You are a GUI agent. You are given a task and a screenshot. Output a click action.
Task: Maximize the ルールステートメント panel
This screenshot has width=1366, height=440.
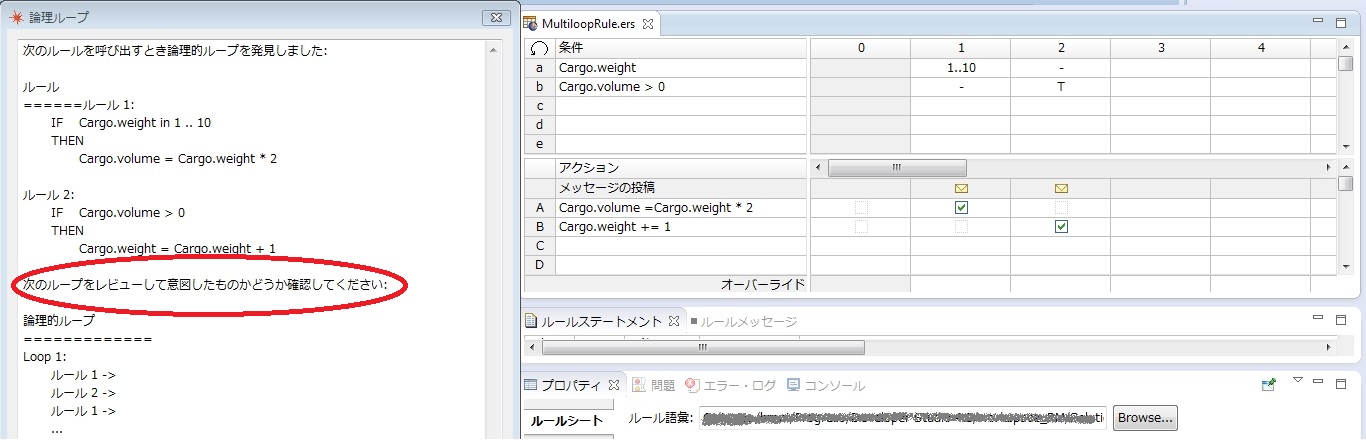1341,320
